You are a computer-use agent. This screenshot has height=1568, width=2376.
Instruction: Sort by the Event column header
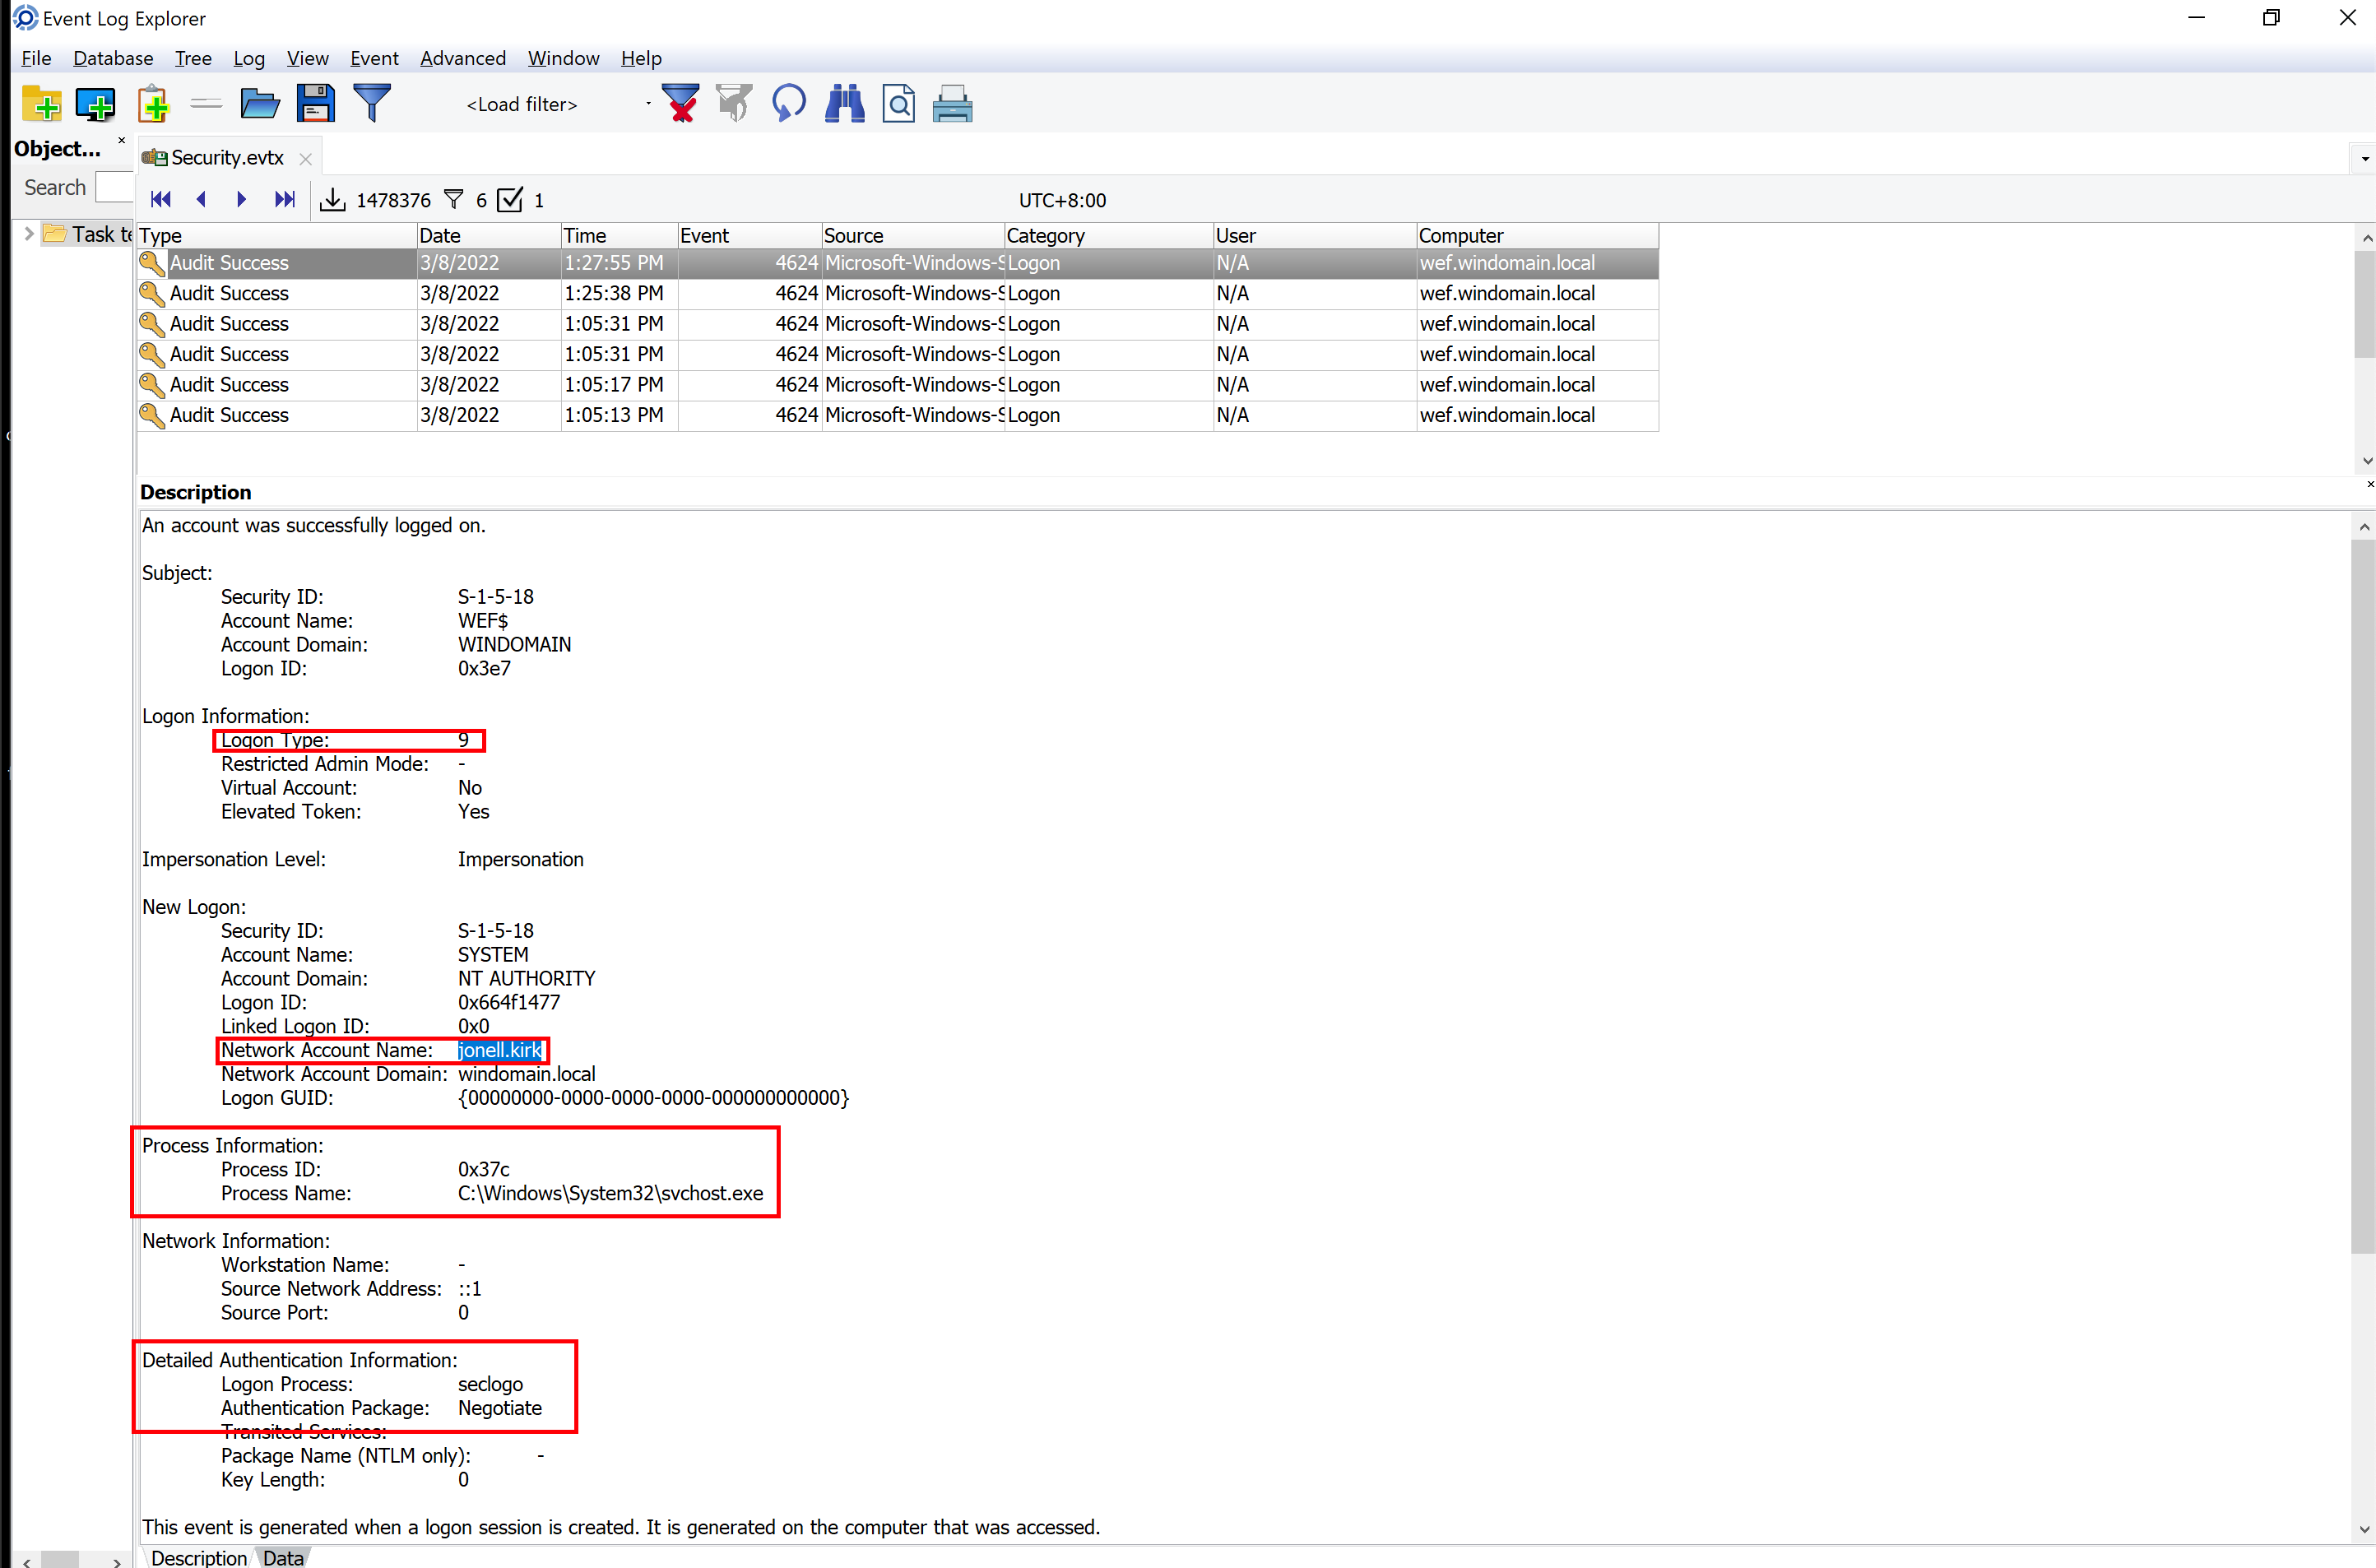[x=750, y=236]
